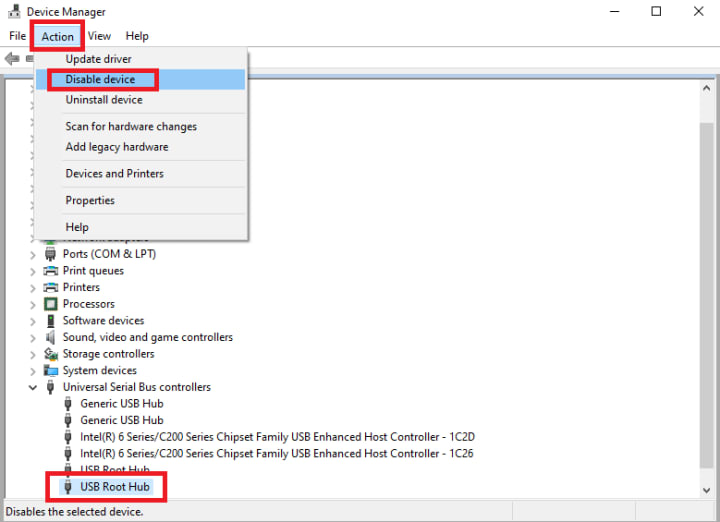Select Intel Enhanced Host Controller - 1C2D
The image size is (720, 522).
point(277,437)
